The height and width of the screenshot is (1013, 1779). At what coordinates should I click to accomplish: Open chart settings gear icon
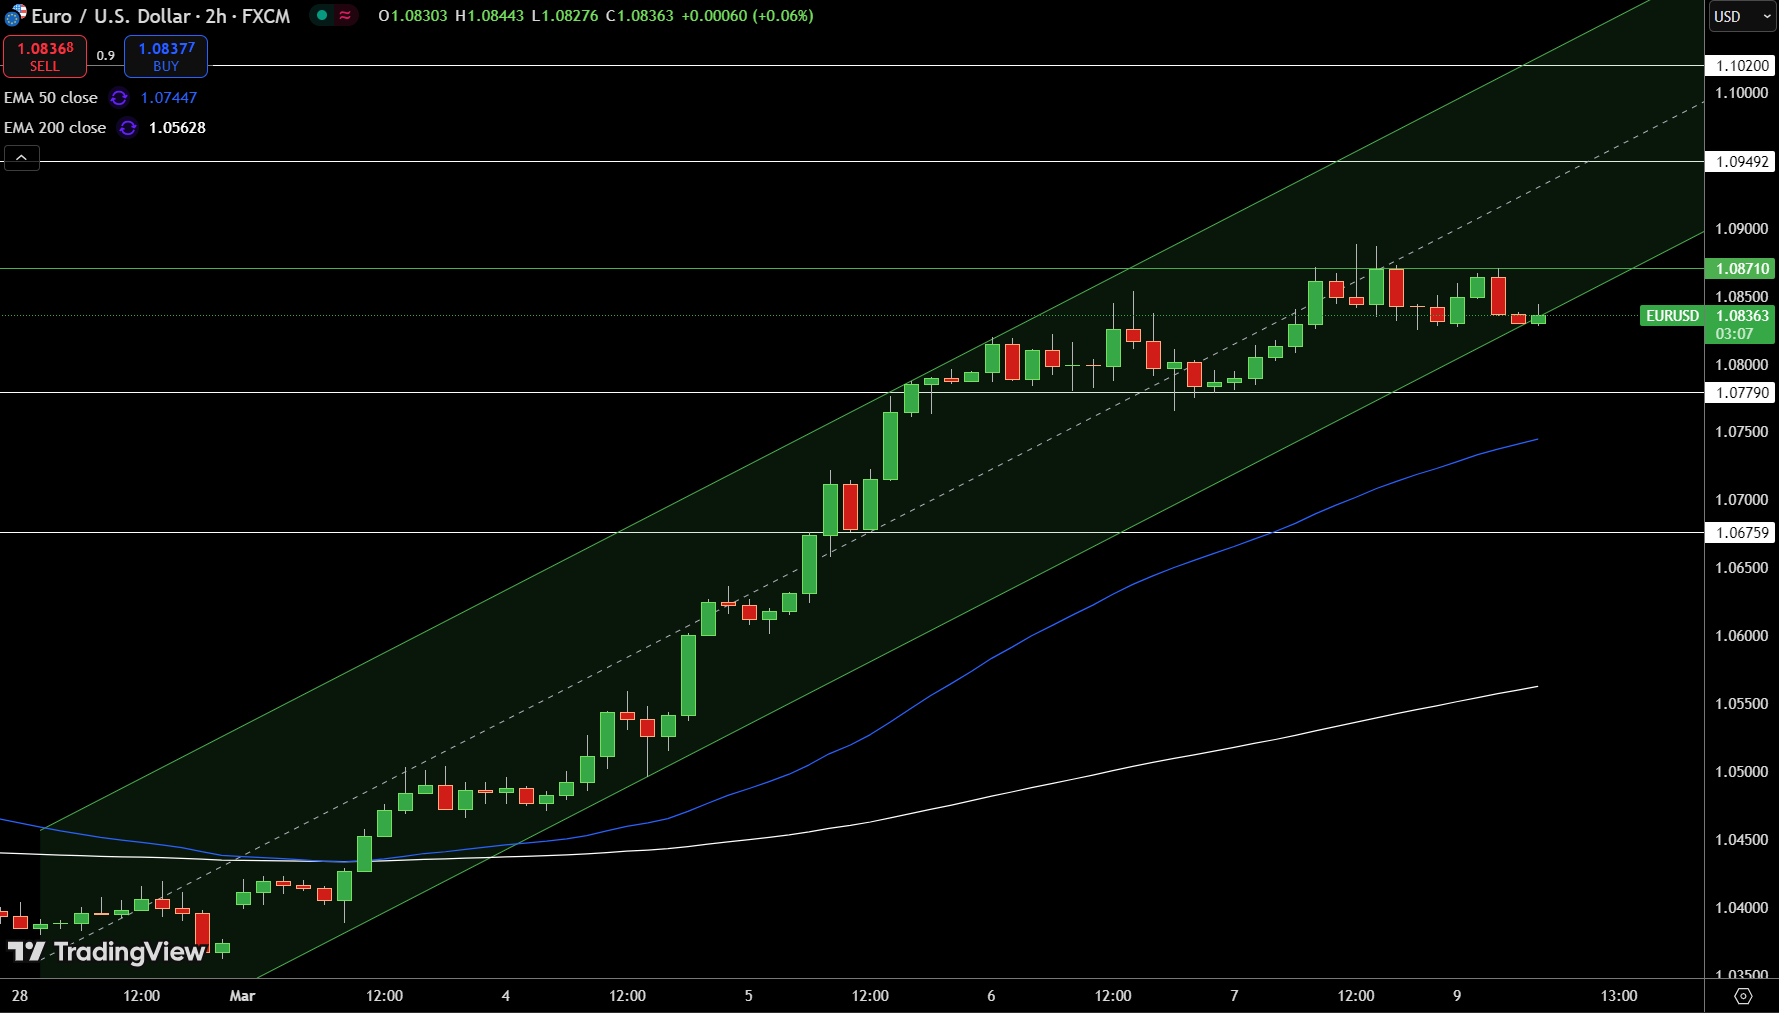(x=1743, y=996)
